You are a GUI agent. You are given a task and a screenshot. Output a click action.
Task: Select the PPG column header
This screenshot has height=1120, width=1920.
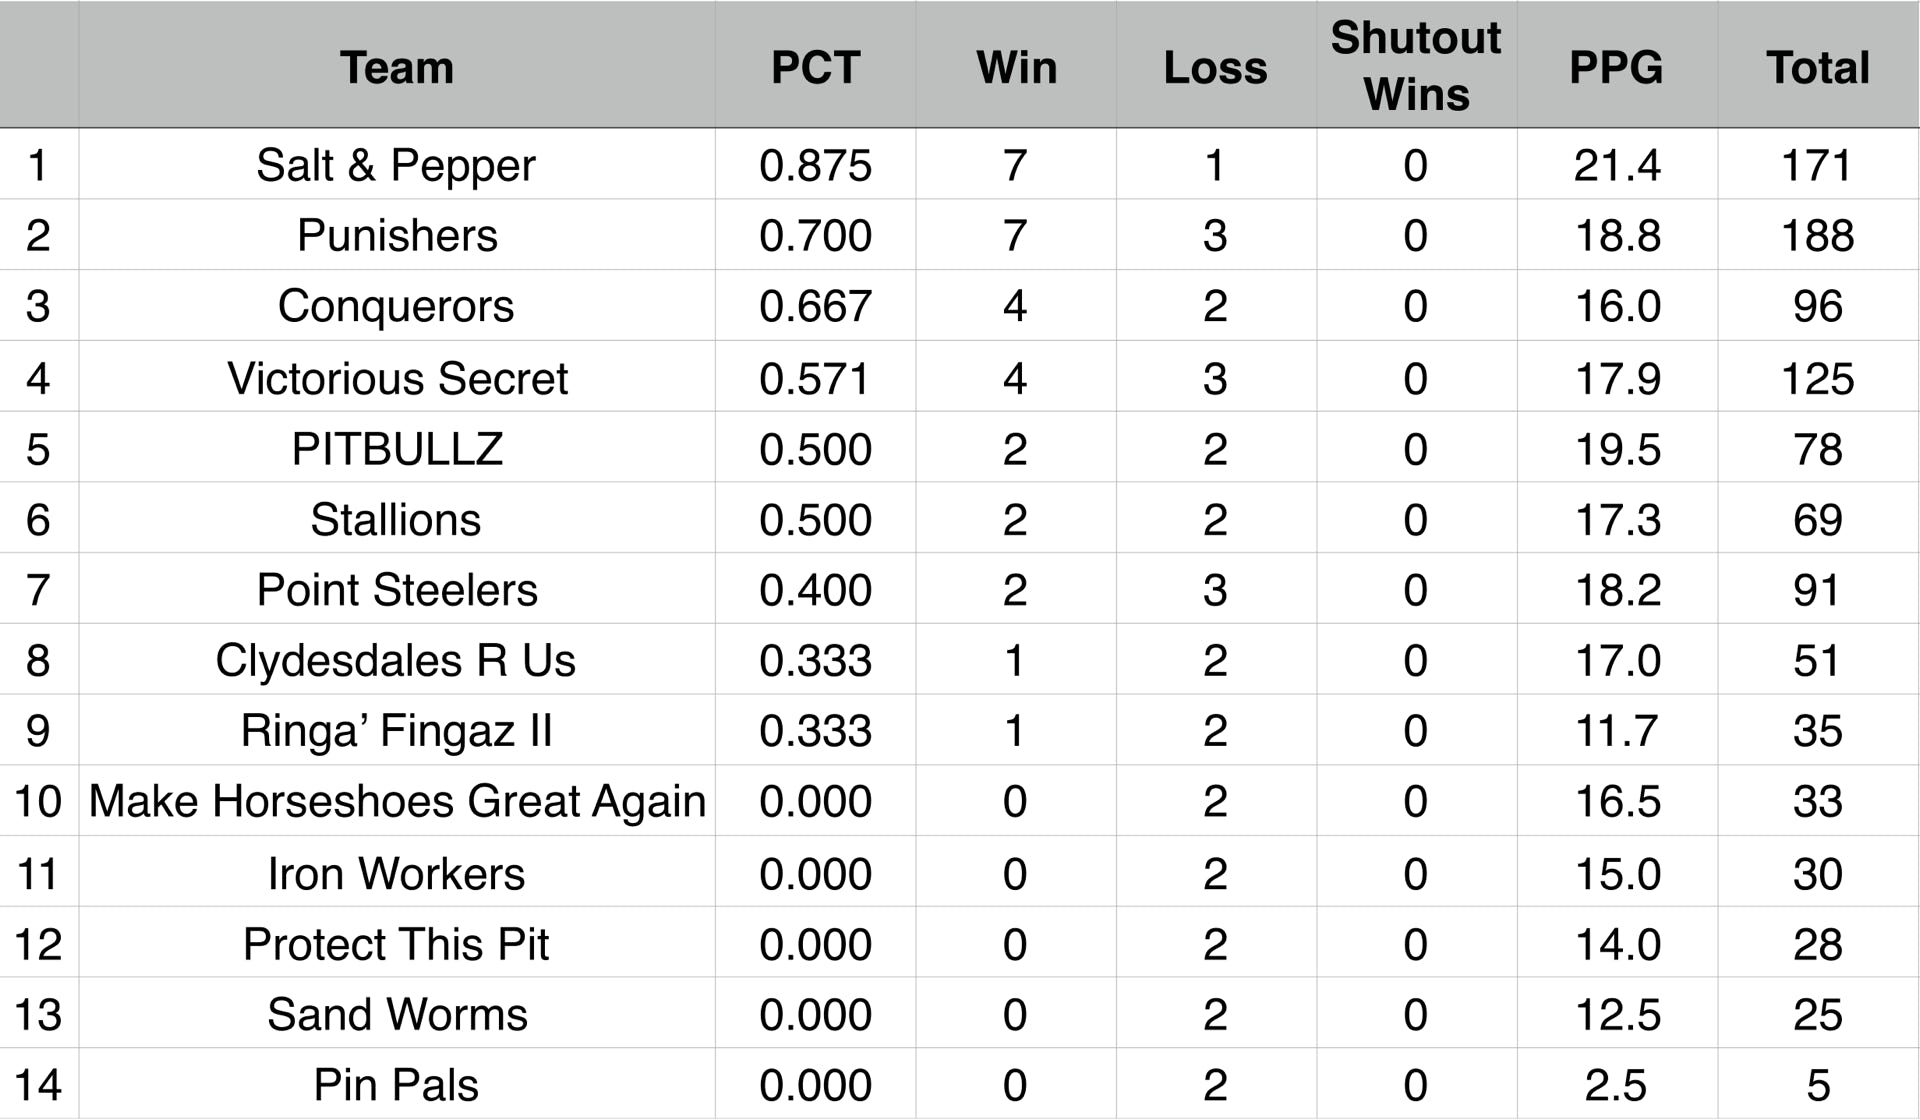(x=1616, y=68)
